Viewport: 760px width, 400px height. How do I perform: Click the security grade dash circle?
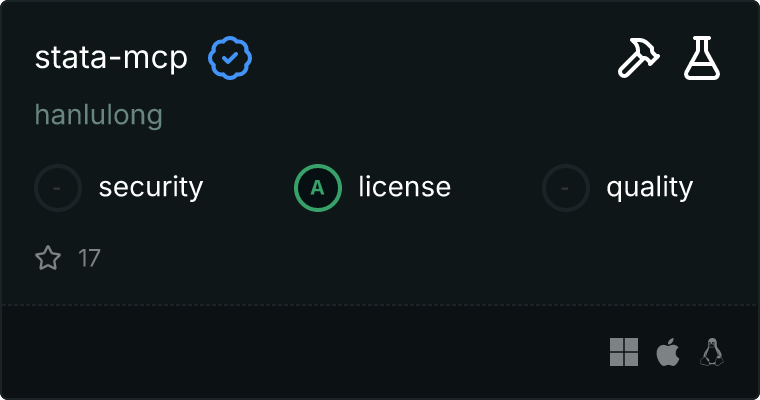pyautogui.click(x=58, y=187)
